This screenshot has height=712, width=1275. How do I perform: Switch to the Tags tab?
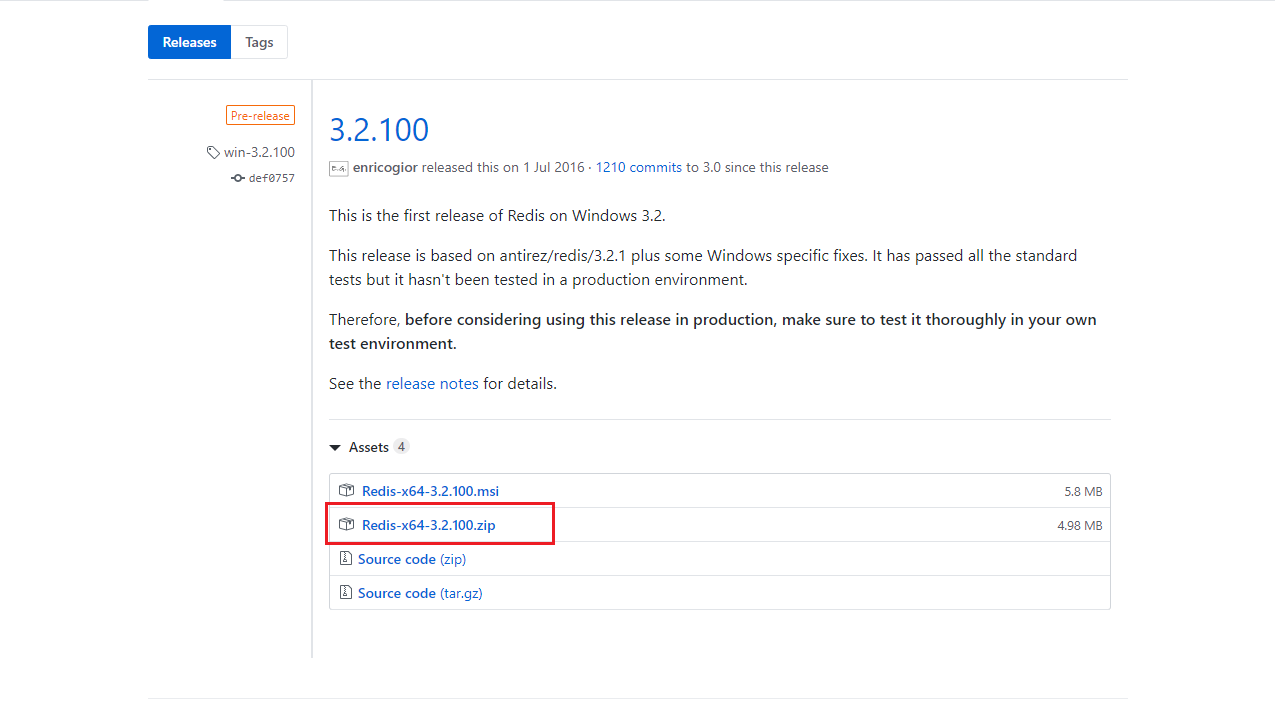click(x=259, y=42)
